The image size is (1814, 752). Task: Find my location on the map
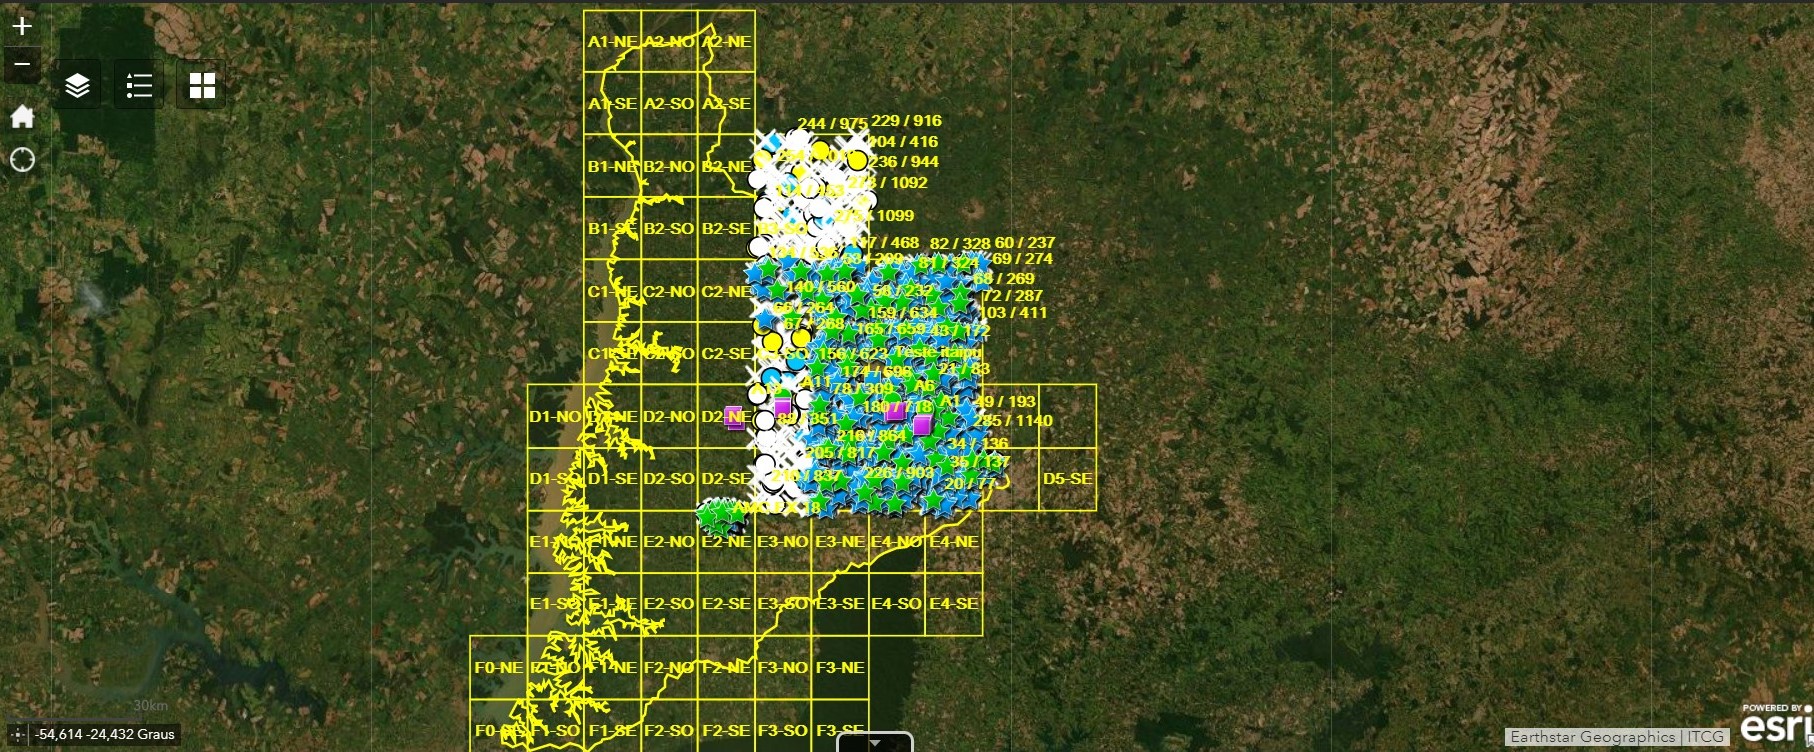[x=22, y=160]
